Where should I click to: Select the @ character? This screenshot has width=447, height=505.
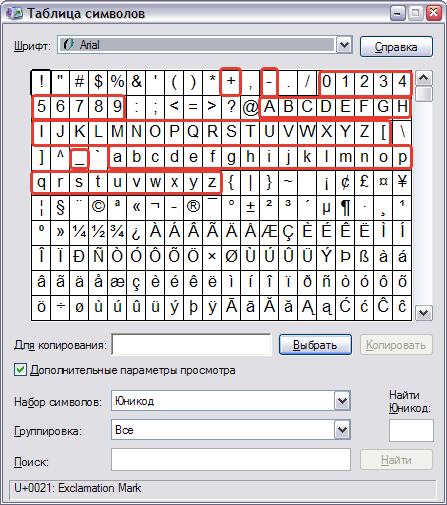coord(250,107)
